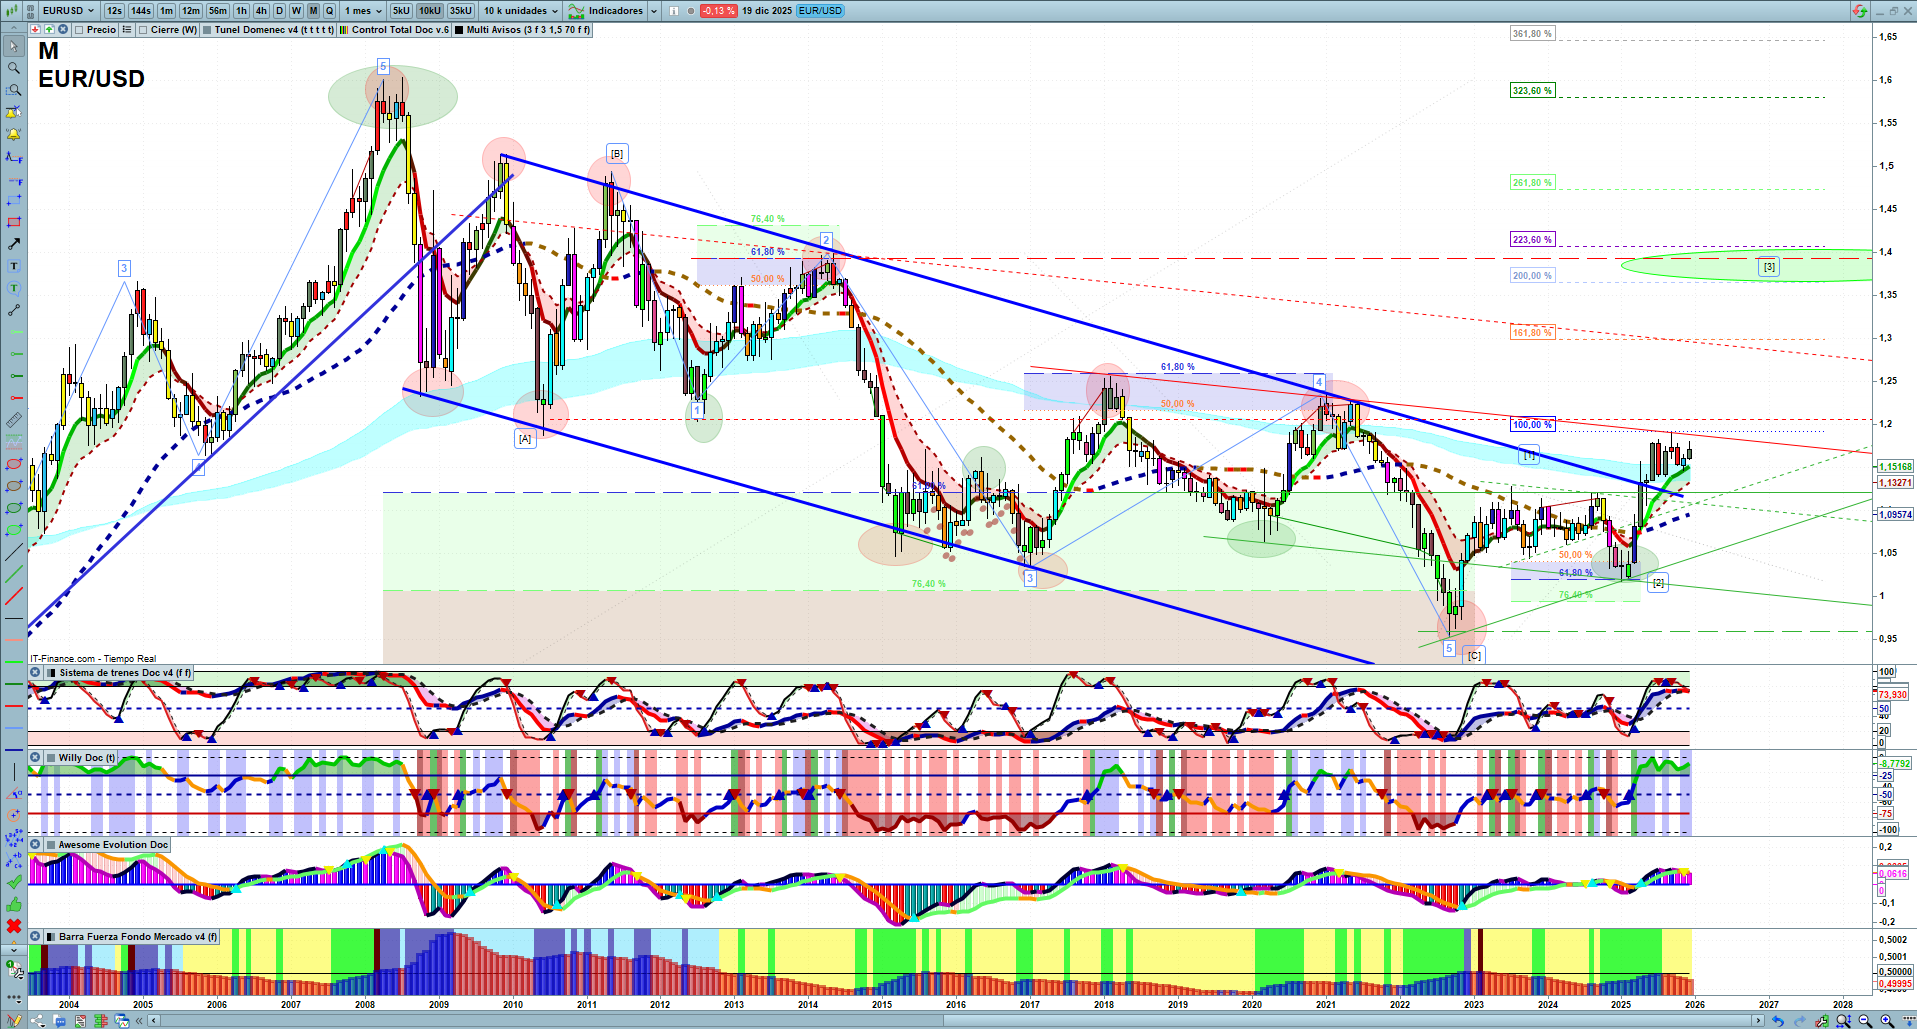1917x1029 pixels.
Task: Open the yellow alert bell tool
Action: tap(13, 134)
